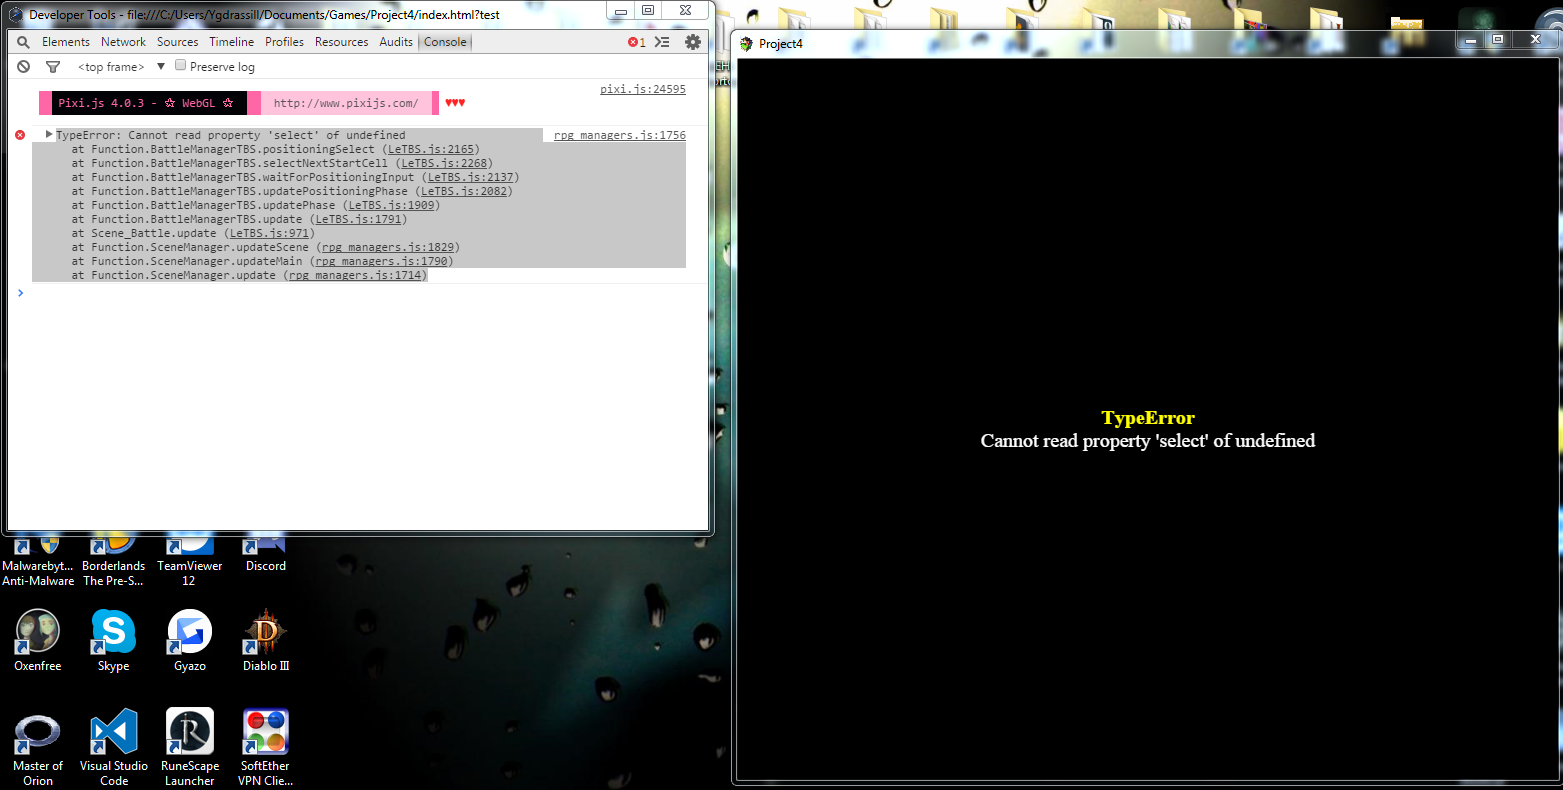The width and height of the screenshot is (1563, 790).
Task: Follow the LeTBS.js:2082 stack link
Action: pos(464,191)
